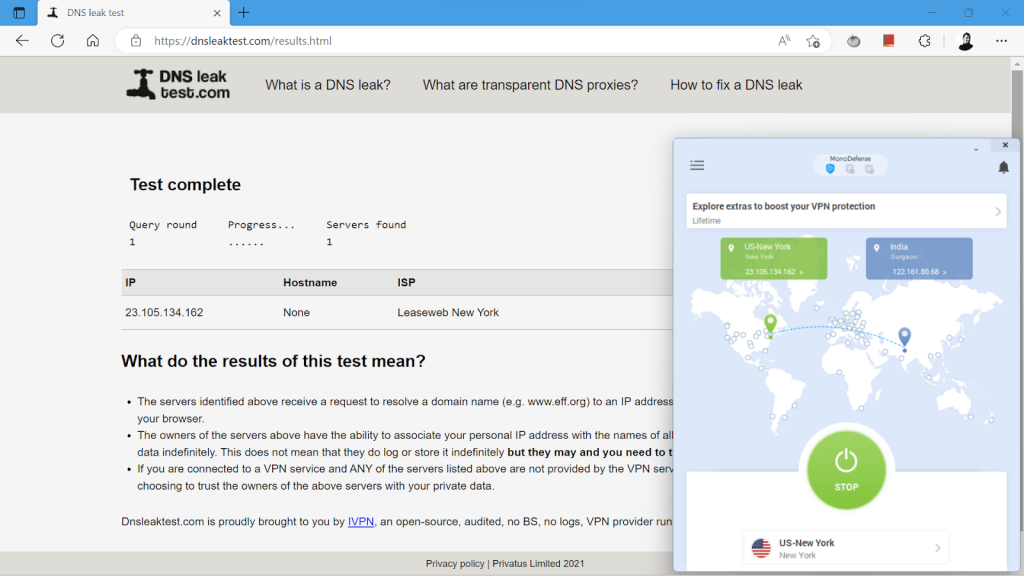Open the Privacy policy link
1024x576 pixels.
pyautogui.click(x=455, y=564)
